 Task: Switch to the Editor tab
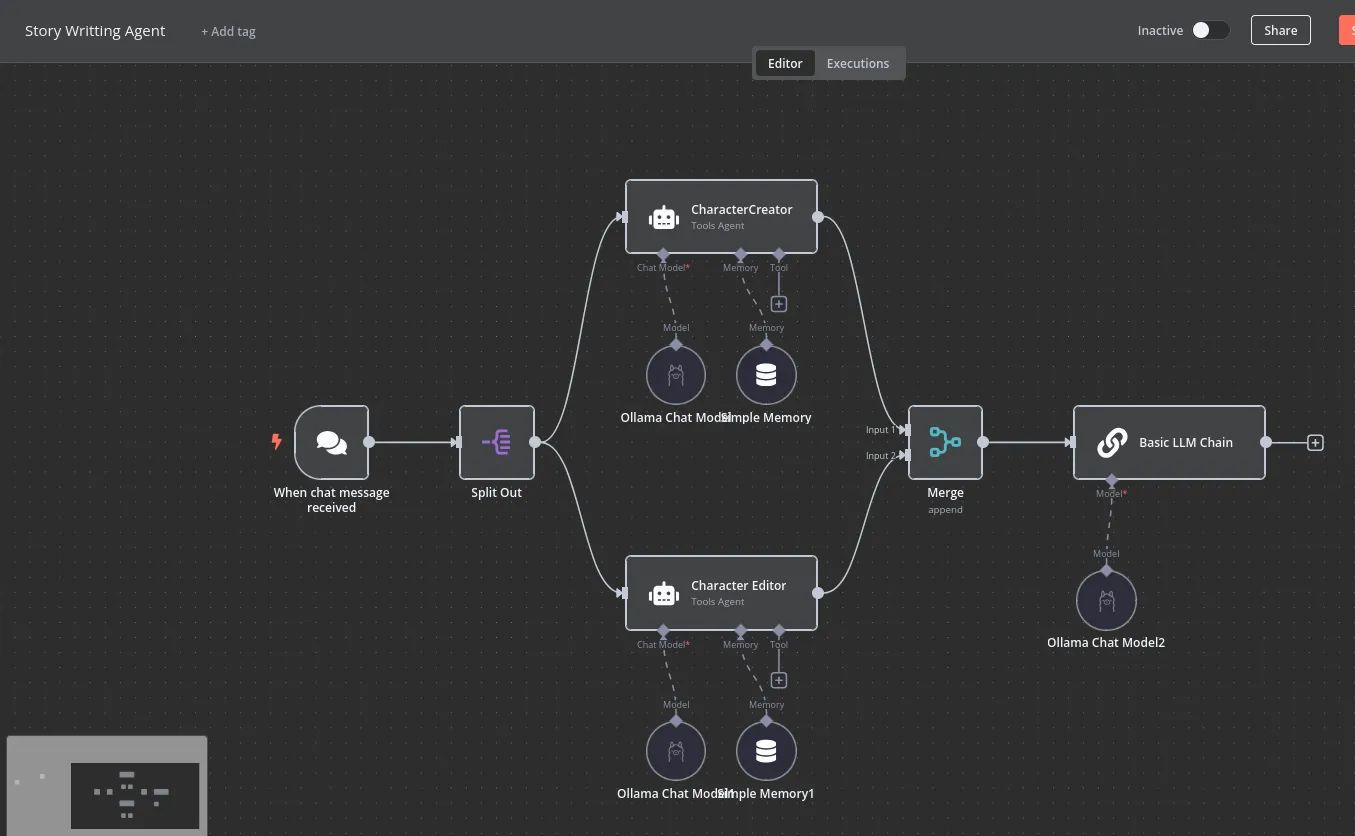[785, 63]
